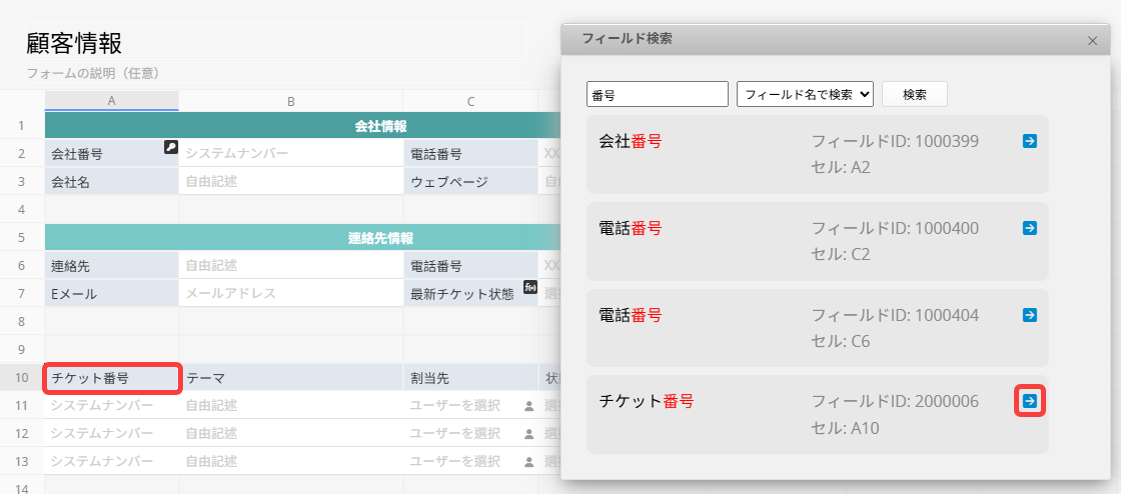Image resolution: width=1121 pixels, height=494 pixels.
Task: Go to チケット番号 field via arrow icon
Action: (1030, 401)
